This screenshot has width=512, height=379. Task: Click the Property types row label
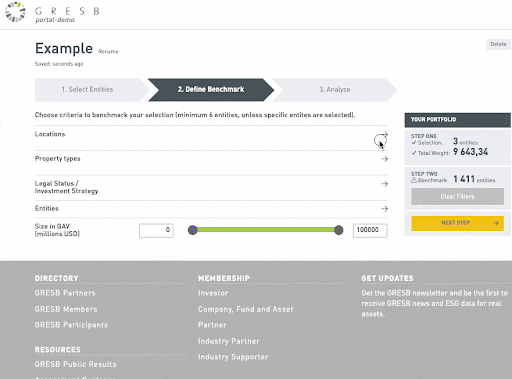click(x=58, y=158)
